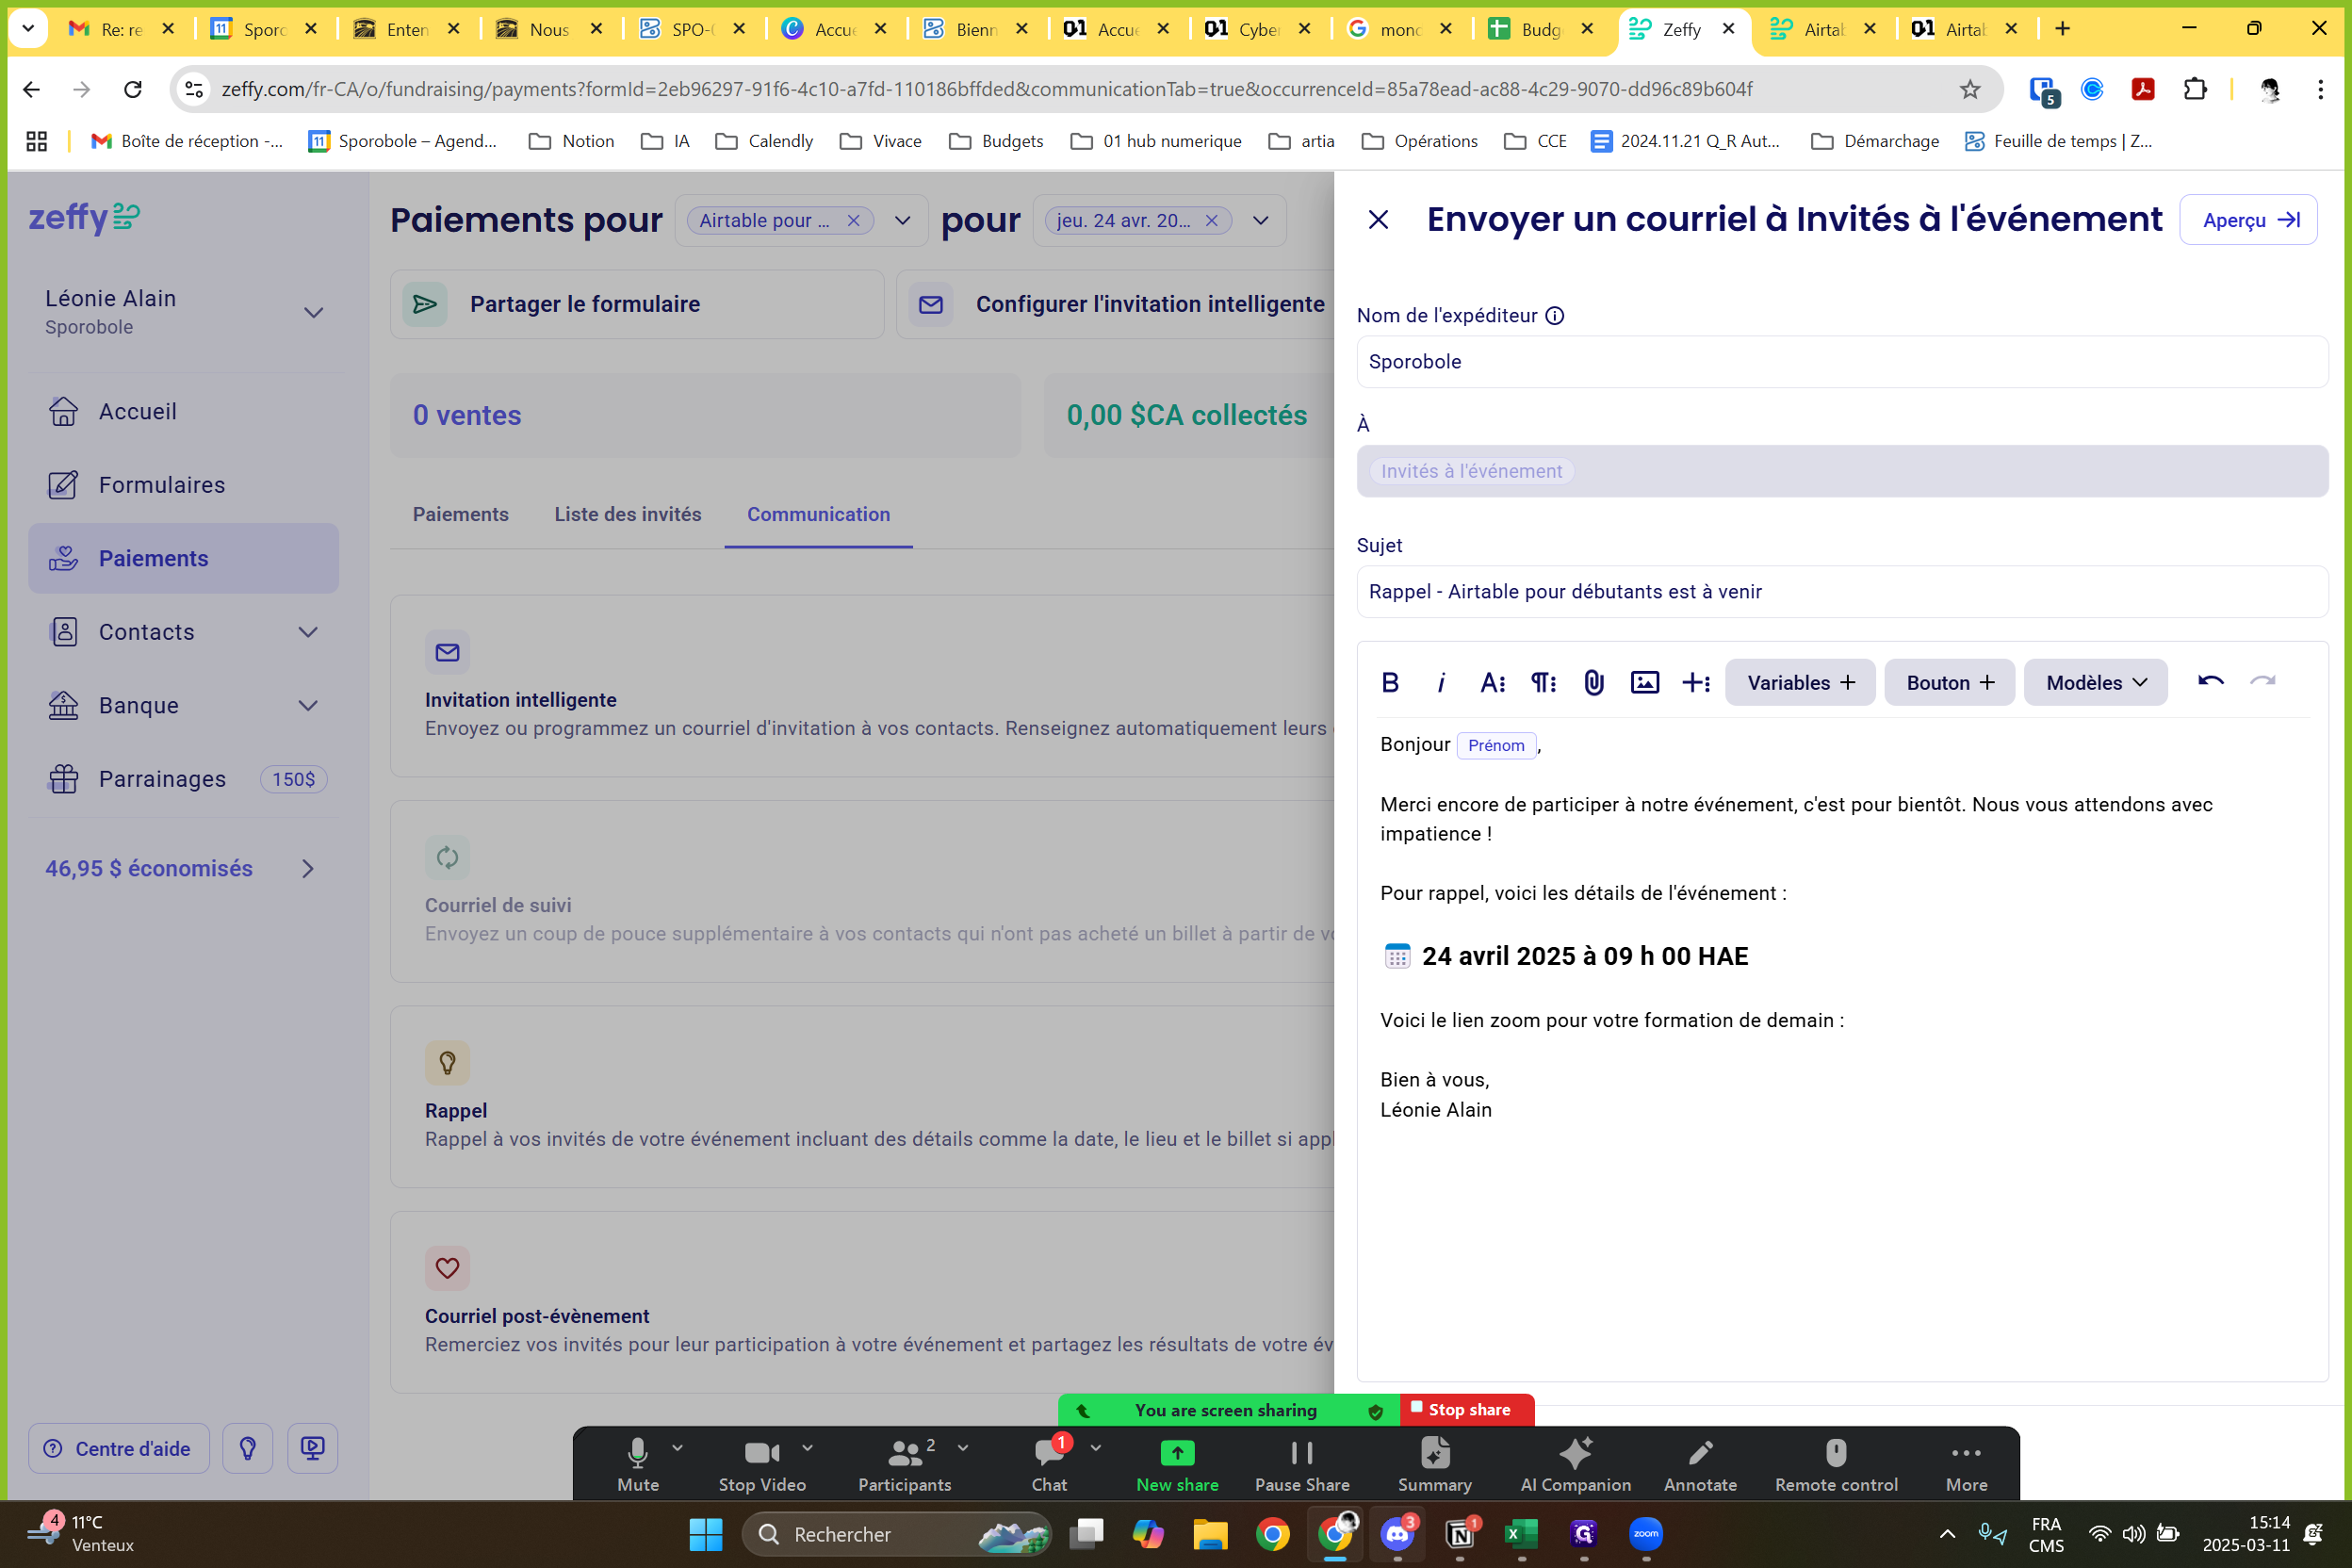Close the email side panel
This screenshot has width=2352, height=1568.
tap(1378, 219)
